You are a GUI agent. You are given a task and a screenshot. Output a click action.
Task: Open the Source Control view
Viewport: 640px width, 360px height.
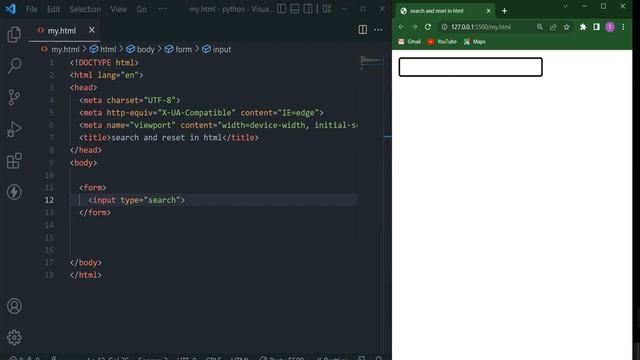click(x=14, y=97)
